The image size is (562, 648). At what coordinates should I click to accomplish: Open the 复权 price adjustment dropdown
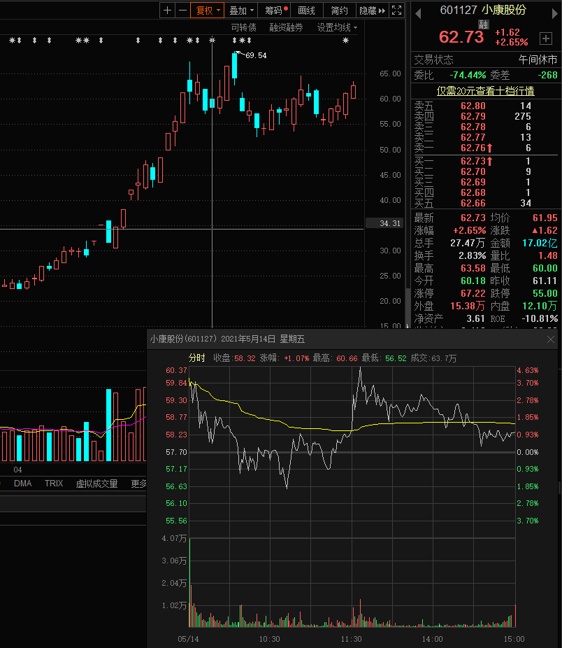207,10
